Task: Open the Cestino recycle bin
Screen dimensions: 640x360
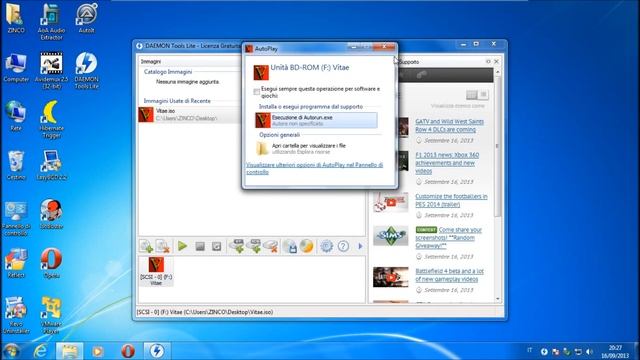Action: (x=16, y=166)
